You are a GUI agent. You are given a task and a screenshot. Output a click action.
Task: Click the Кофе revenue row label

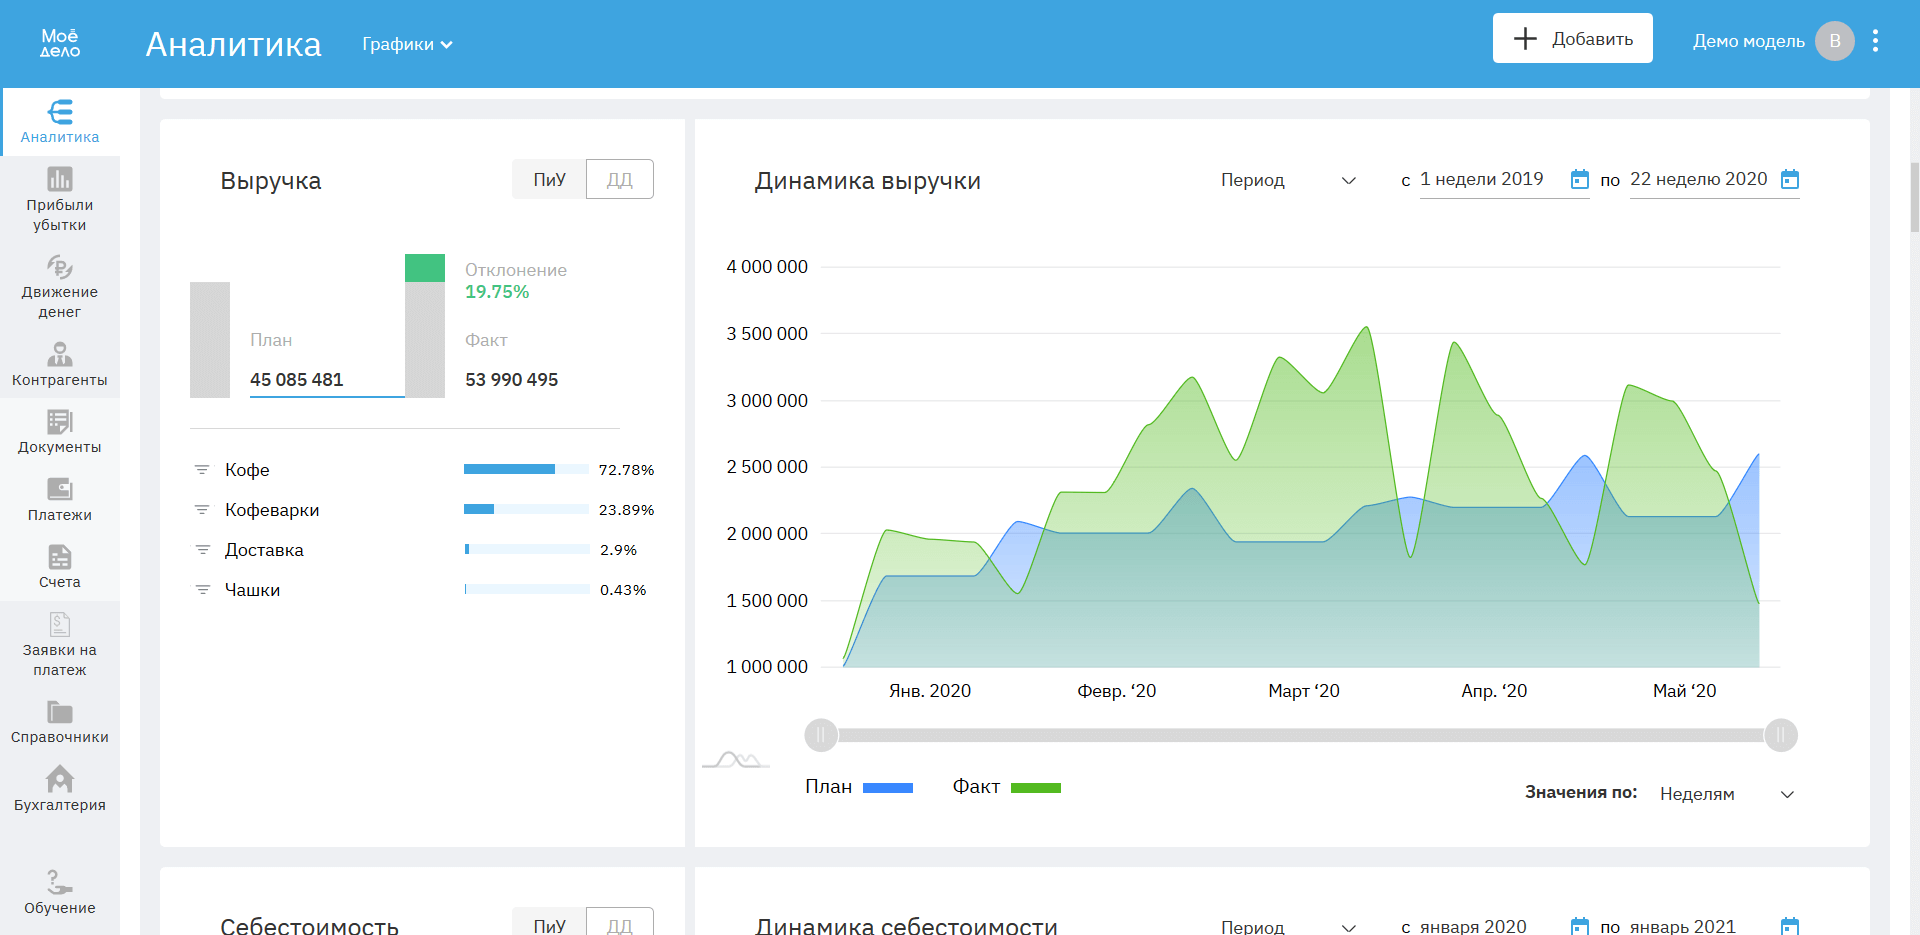(x=247, y=470)
